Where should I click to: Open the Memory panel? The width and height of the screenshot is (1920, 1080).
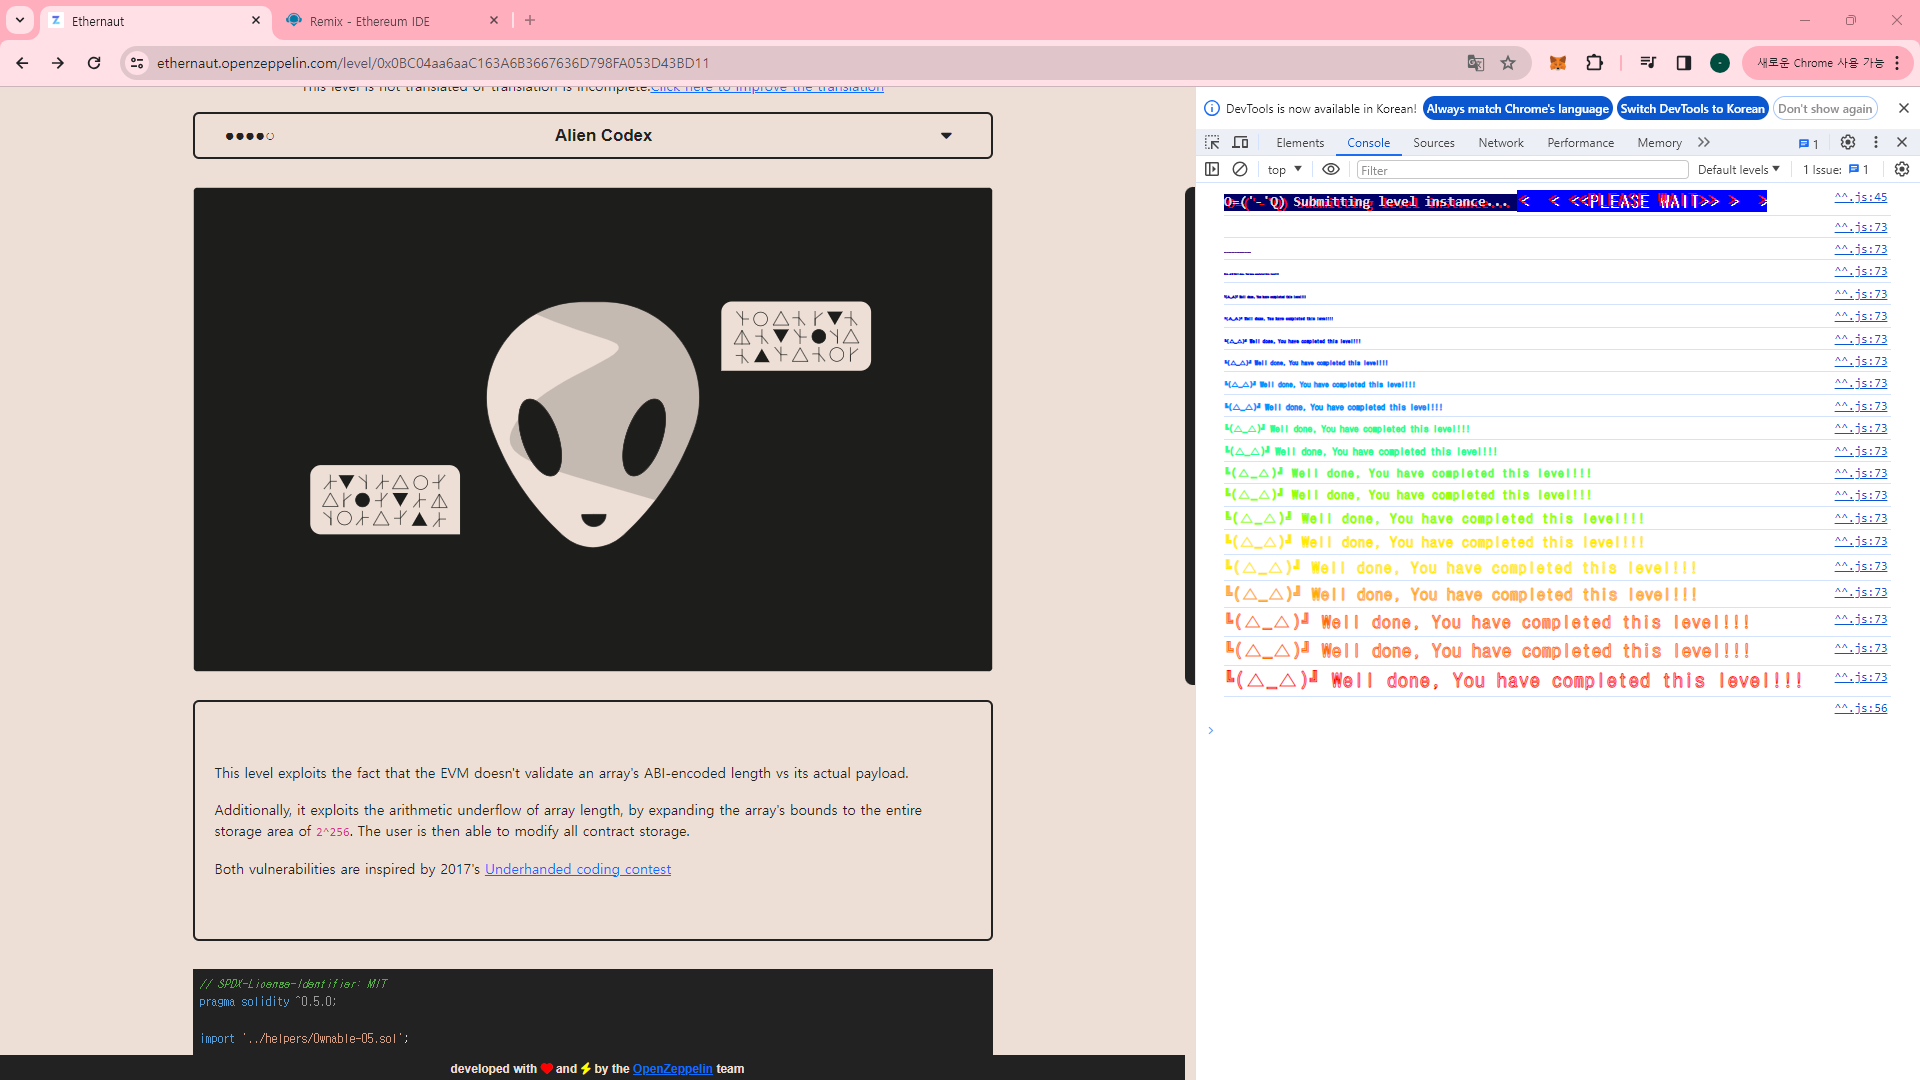(1659, 143)
